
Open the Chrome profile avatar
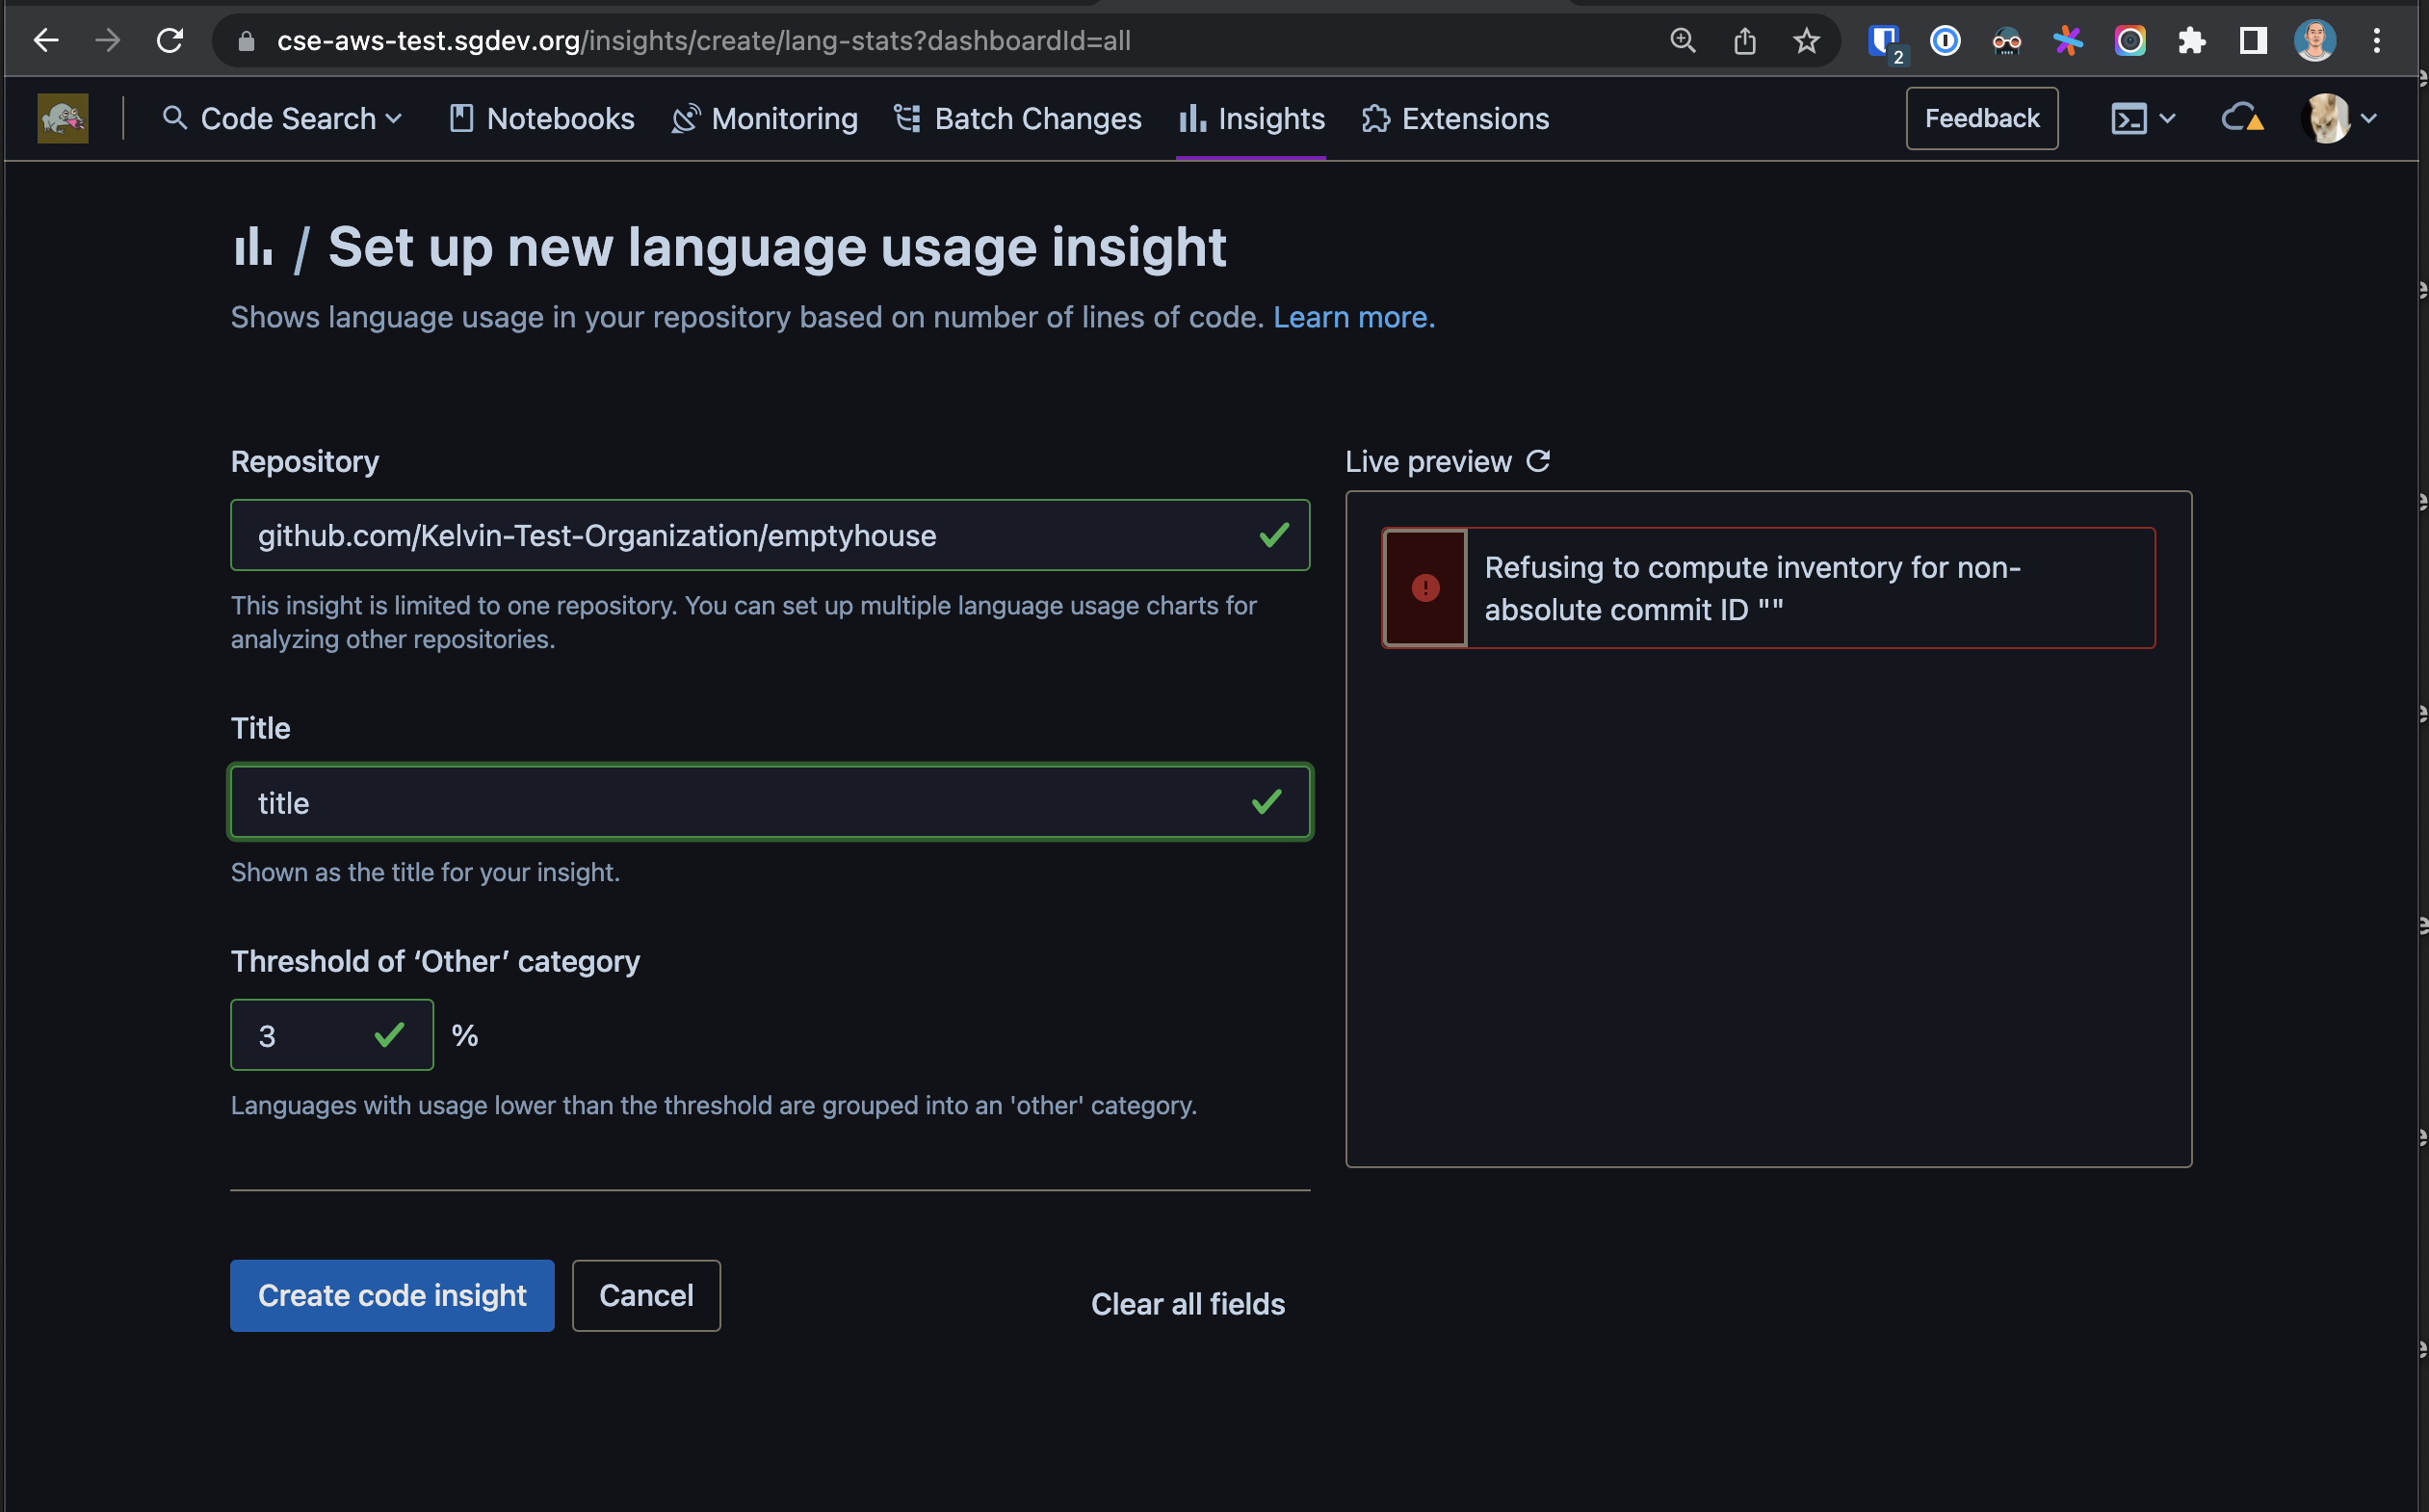coord(2315,41)
